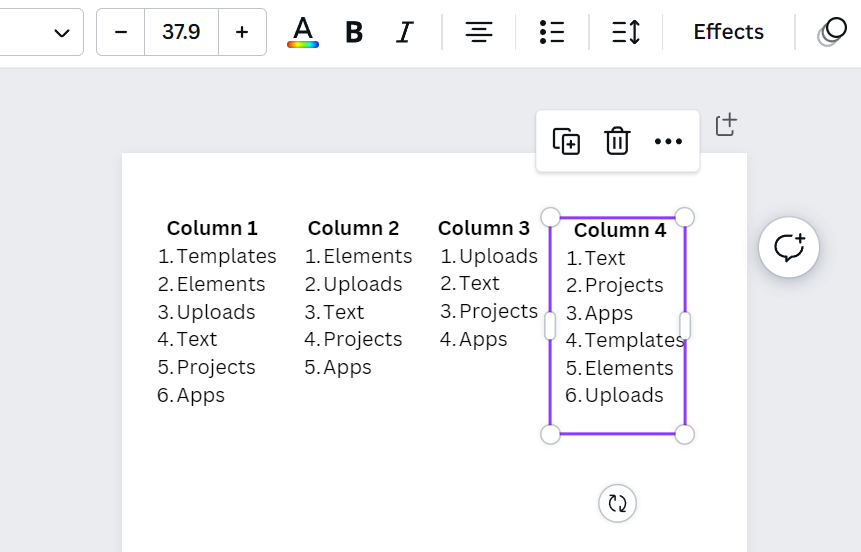Image resolution: width=861 pixels, height=552 pixels.
Task: Toggle italic formatting
Action: pyautogui.click(x=404, y=32)
